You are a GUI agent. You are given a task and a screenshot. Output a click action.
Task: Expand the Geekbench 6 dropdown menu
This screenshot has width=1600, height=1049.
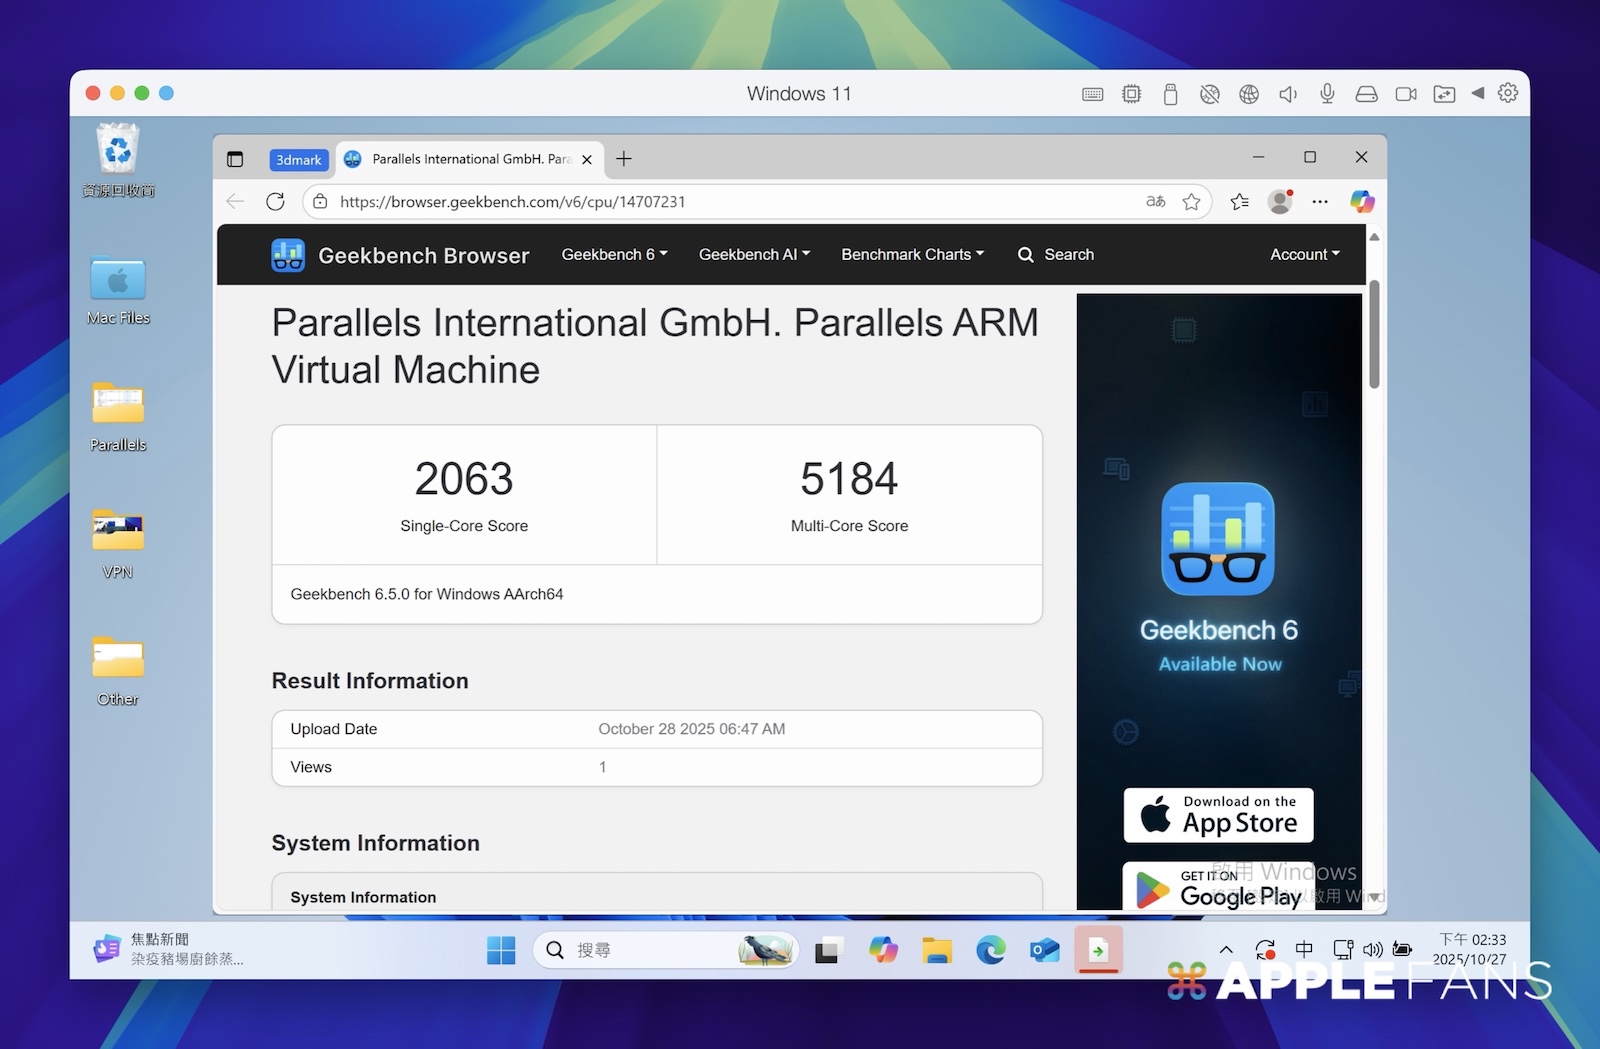coord(614,255)
